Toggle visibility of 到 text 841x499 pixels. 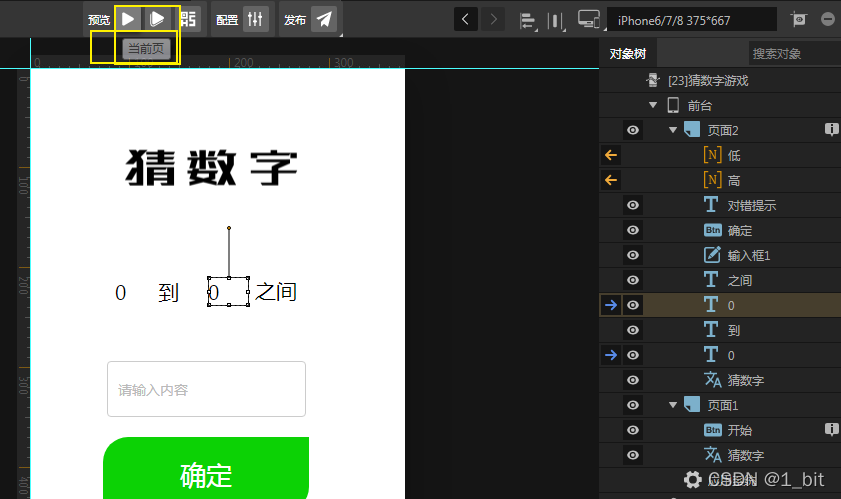[633, 330]
